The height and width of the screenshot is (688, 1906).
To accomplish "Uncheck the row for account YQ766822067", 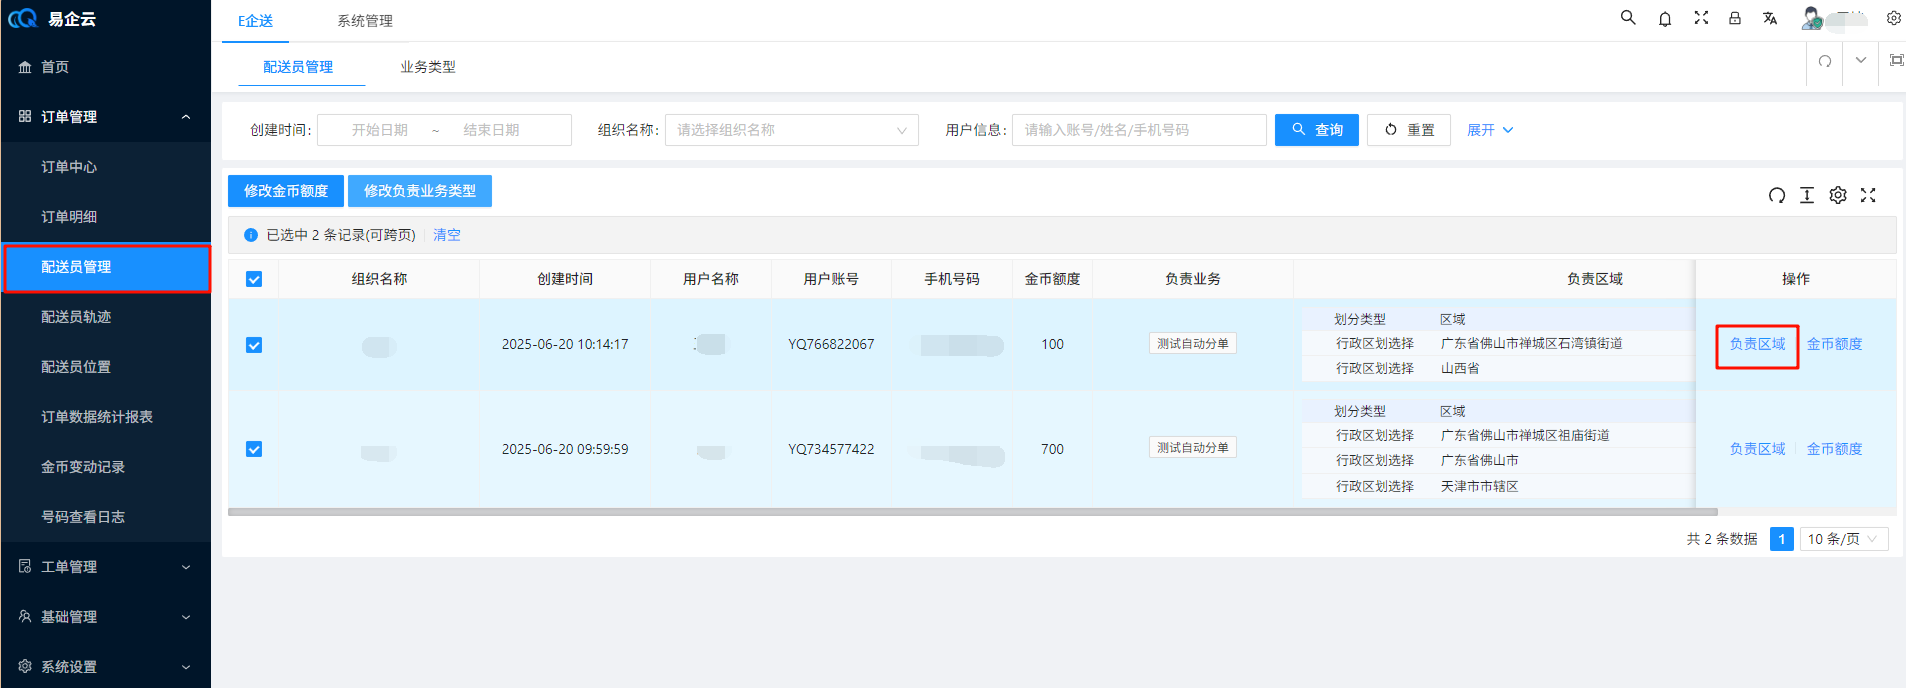I will (x=254, y=345).
